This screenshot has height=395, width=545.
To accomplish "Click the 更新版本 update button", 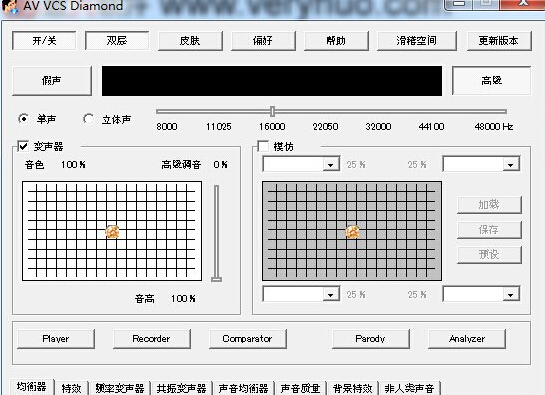I will click(x=499, y=41).
